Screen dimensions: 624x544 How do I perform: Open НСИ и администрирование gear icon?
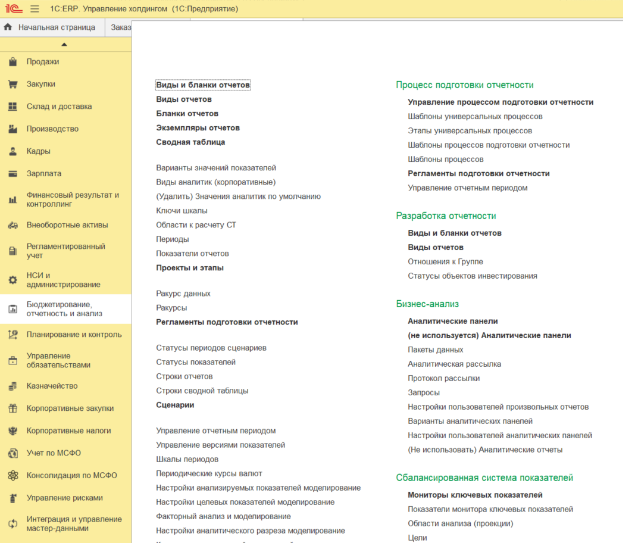13,280
